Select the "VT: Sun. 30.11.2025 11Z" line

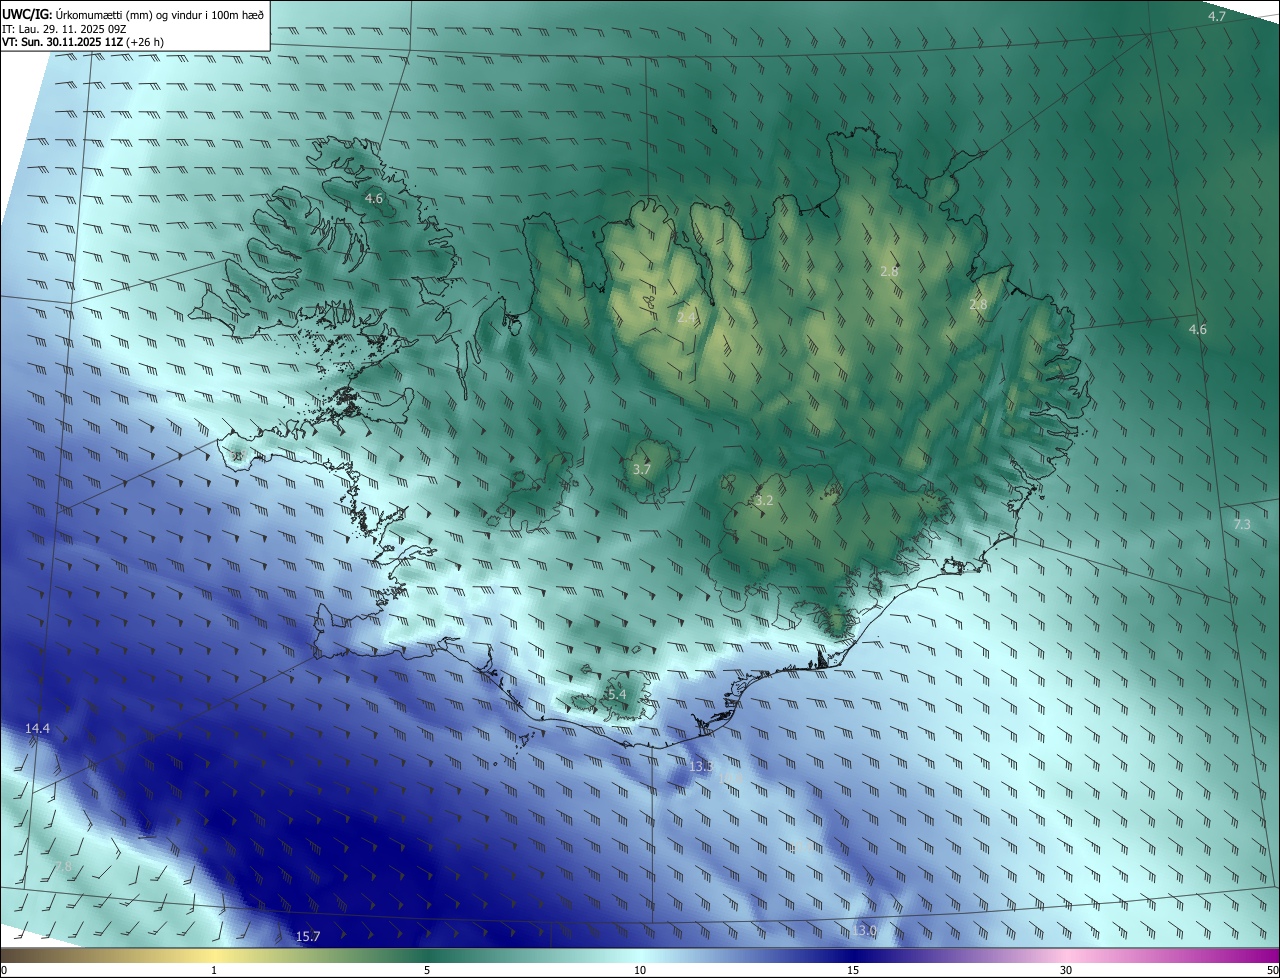coord(84,42)
